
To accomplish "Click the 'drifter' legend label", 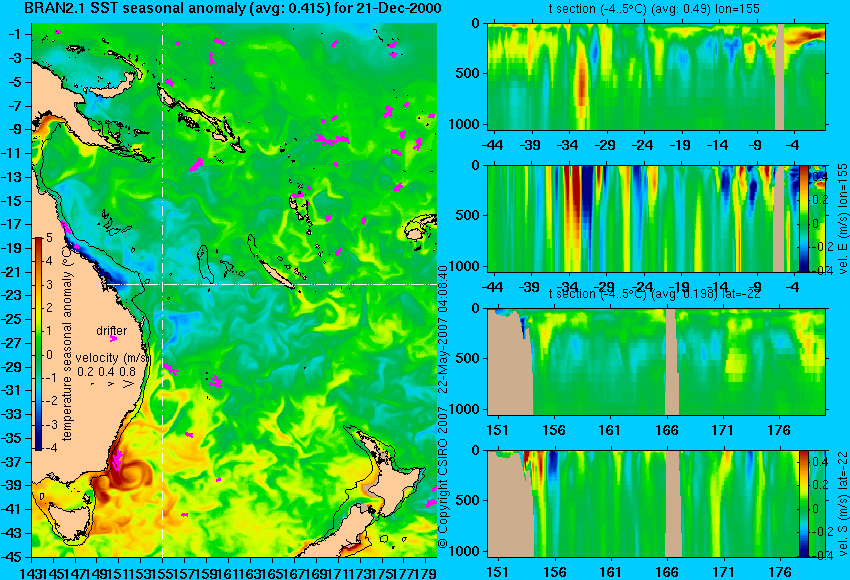I will click(x=112, y=331).
